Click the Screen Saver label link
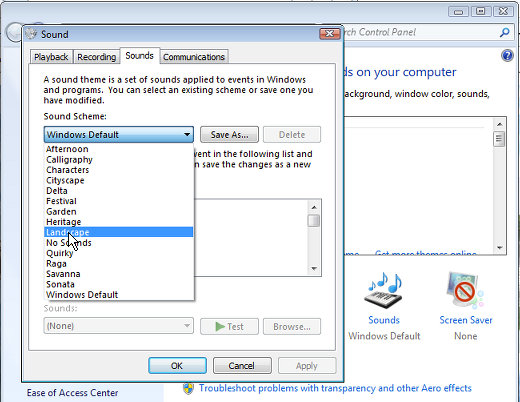 466,320
